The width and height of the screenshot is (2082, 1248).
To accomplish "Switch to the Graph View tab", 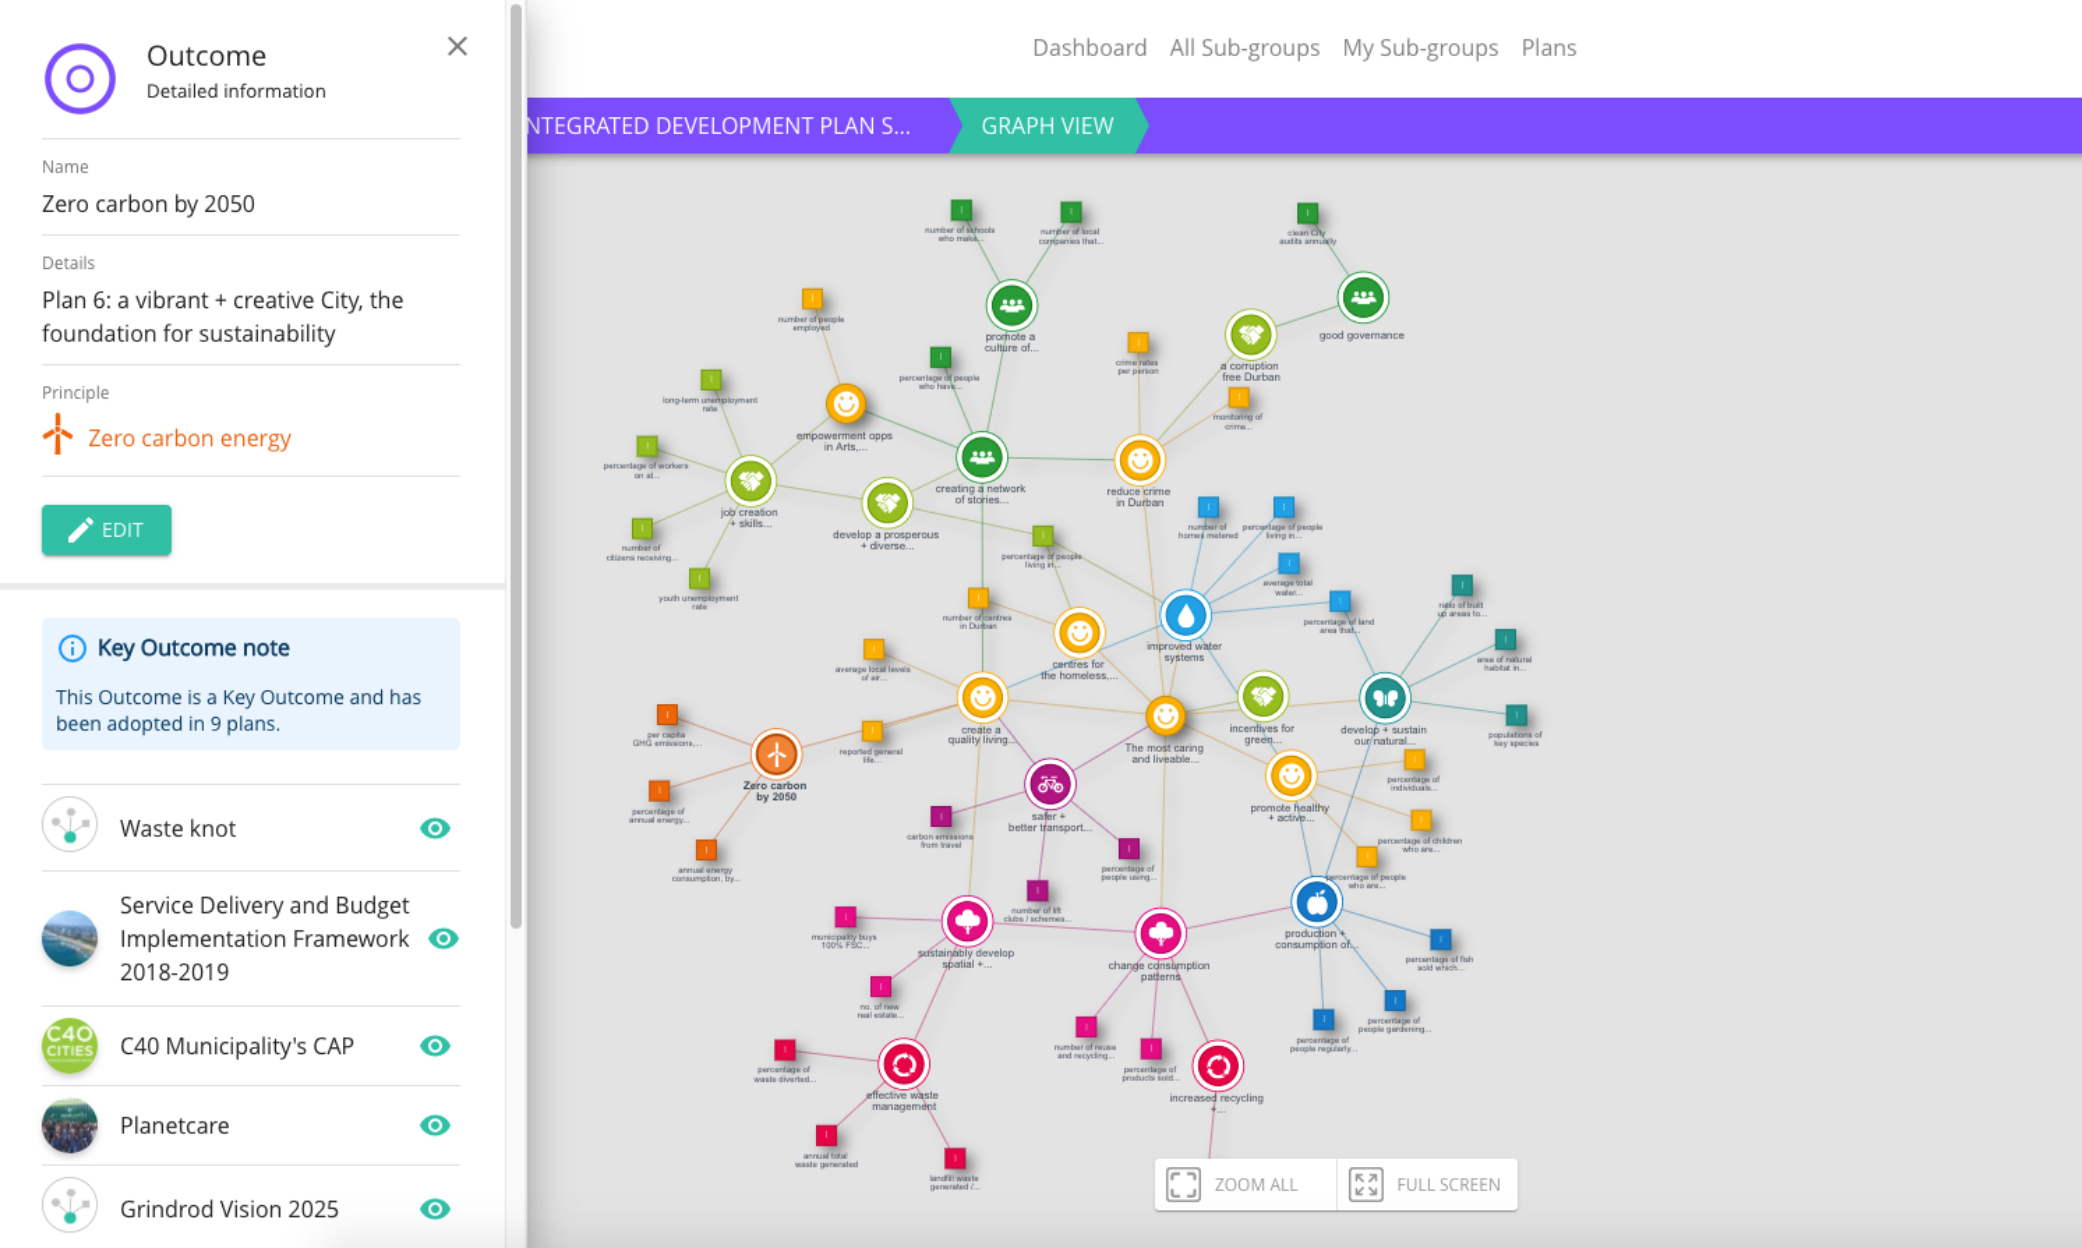I will 1046,126.
